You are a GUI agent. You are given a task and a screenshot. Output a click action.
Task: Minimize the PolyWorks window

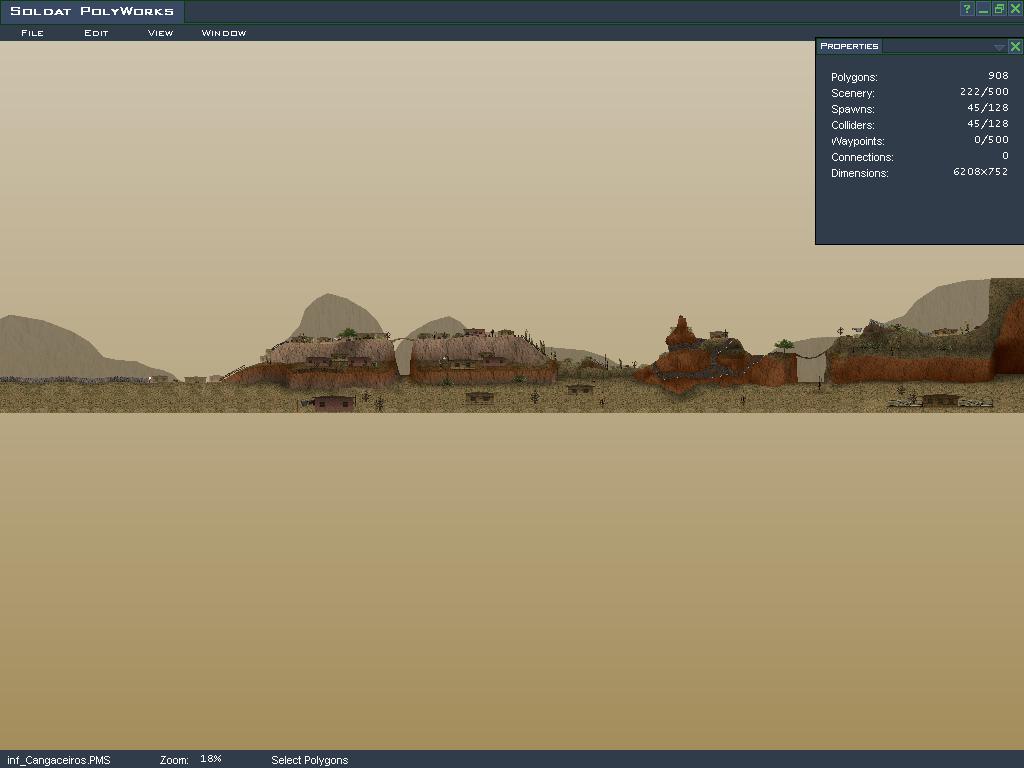tap(983, 9)
